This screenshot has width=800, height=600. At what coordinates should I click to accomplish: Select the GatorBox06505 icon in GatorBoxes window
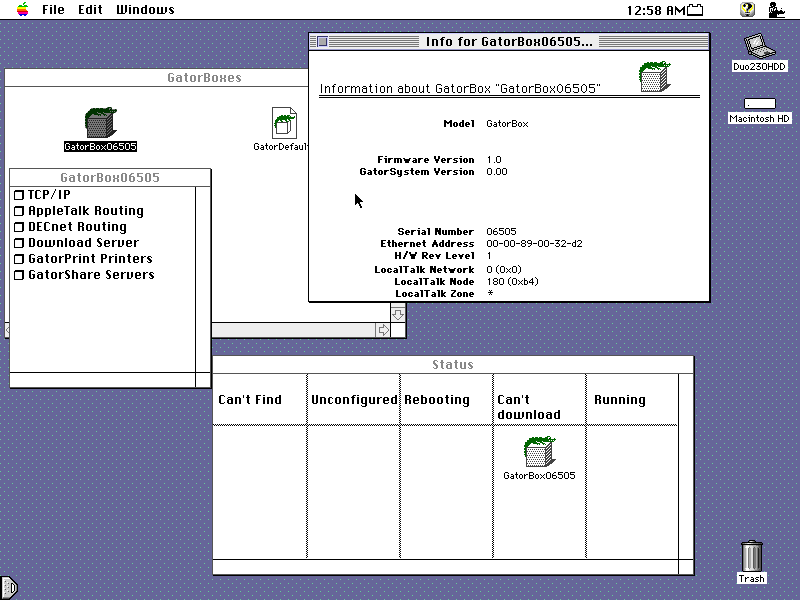point(101,122)
